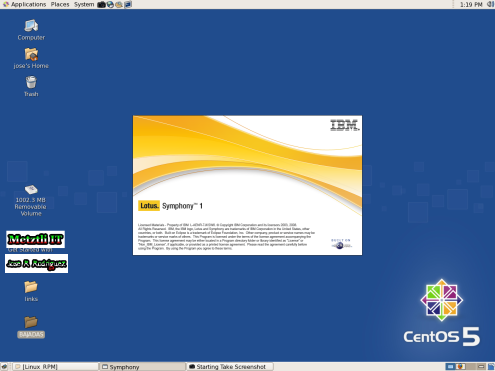Click the volume speaker icon in panel

[x=491, y=4]
